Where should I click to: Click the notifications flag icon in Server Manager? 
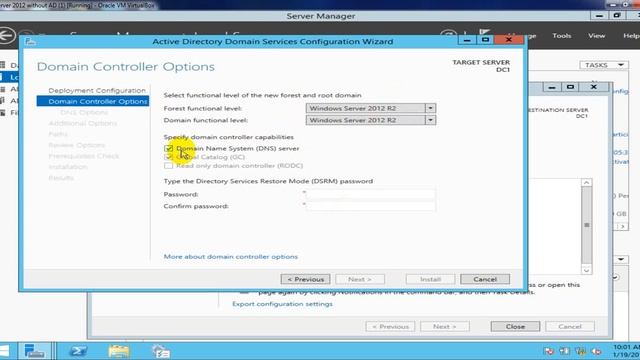484,33
